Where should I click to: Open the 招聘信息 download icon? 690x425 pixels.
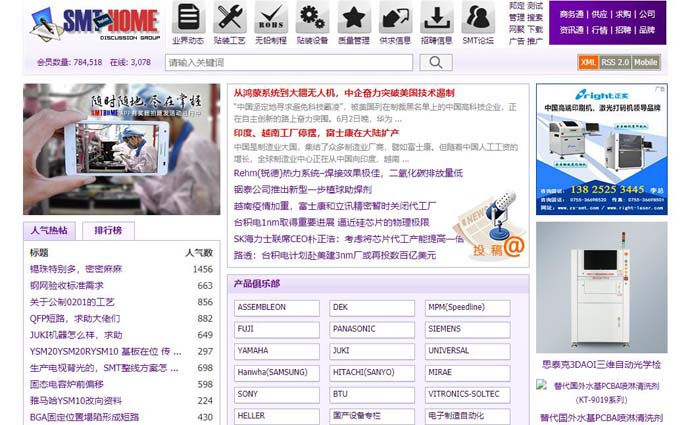tap(437, 17)
